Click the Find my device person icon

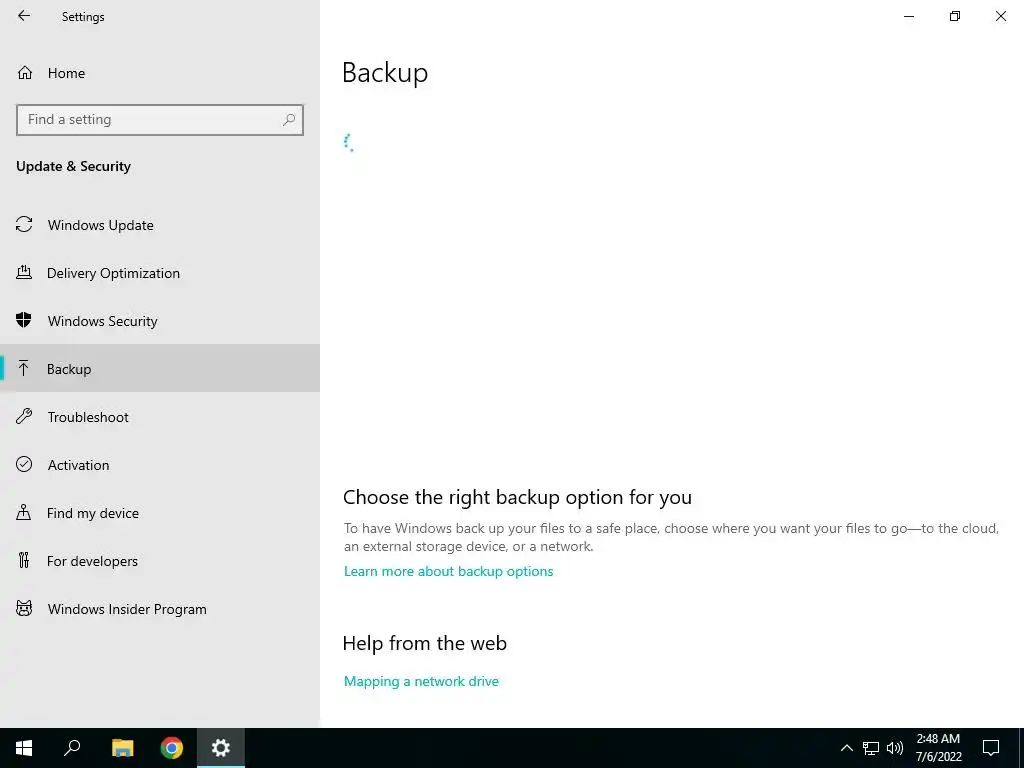[x=24, y=512]
